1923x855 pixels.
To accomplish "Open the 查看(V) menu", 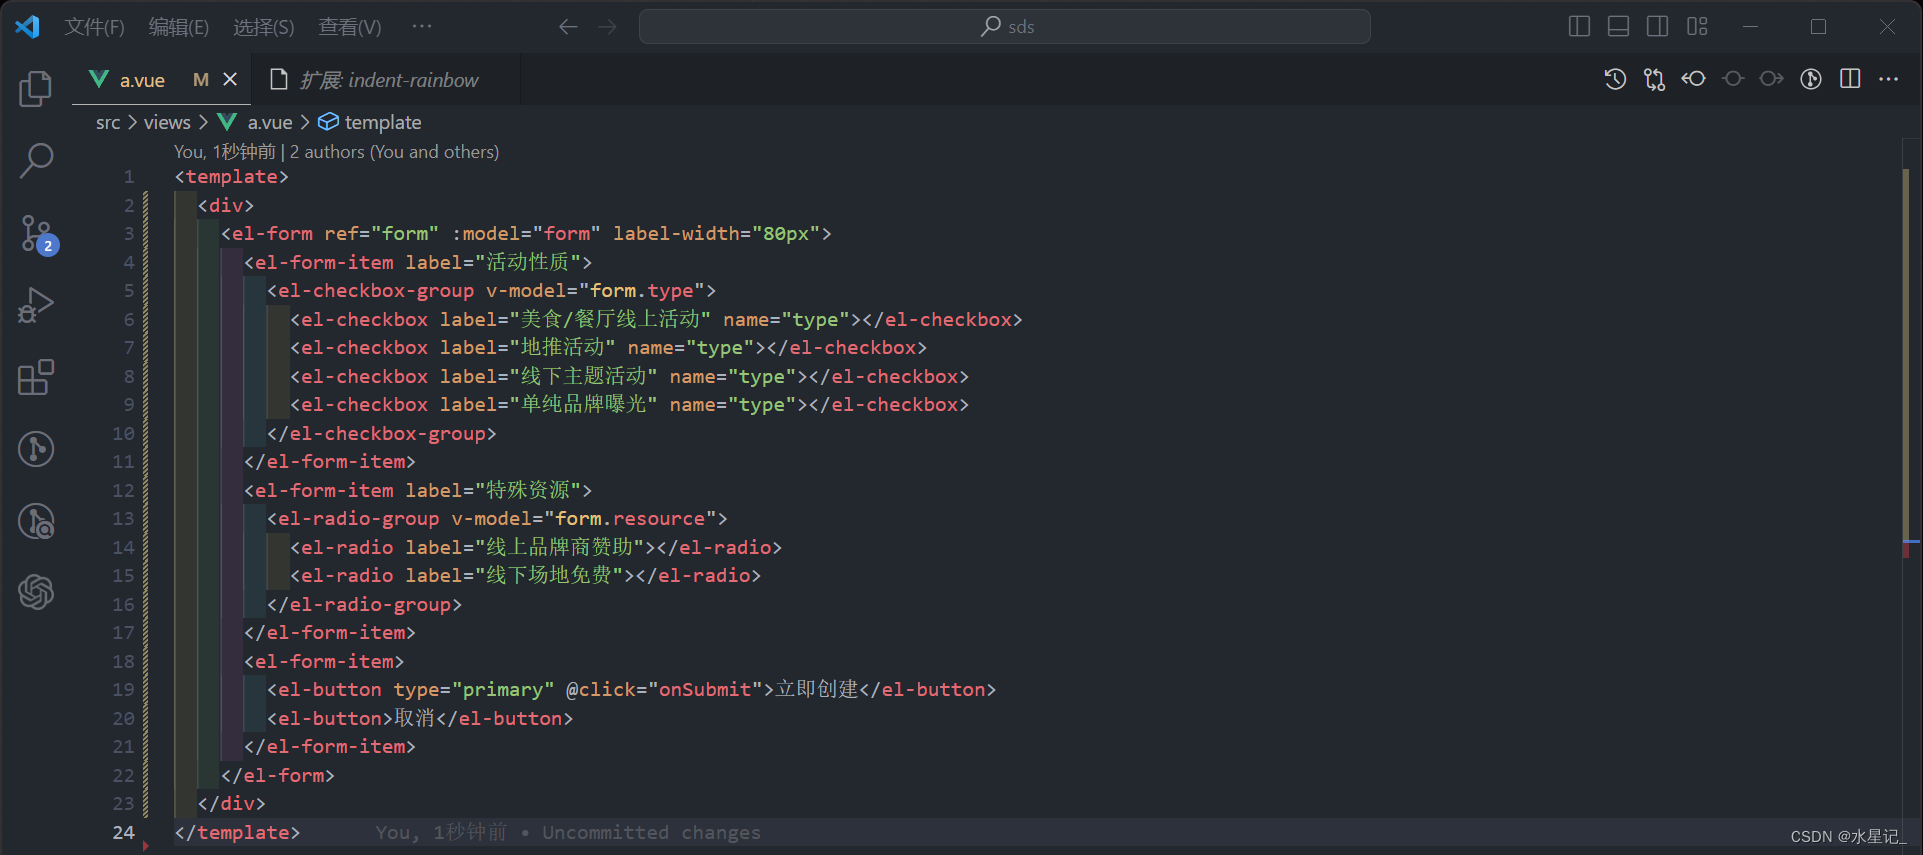I will point(350,27).
